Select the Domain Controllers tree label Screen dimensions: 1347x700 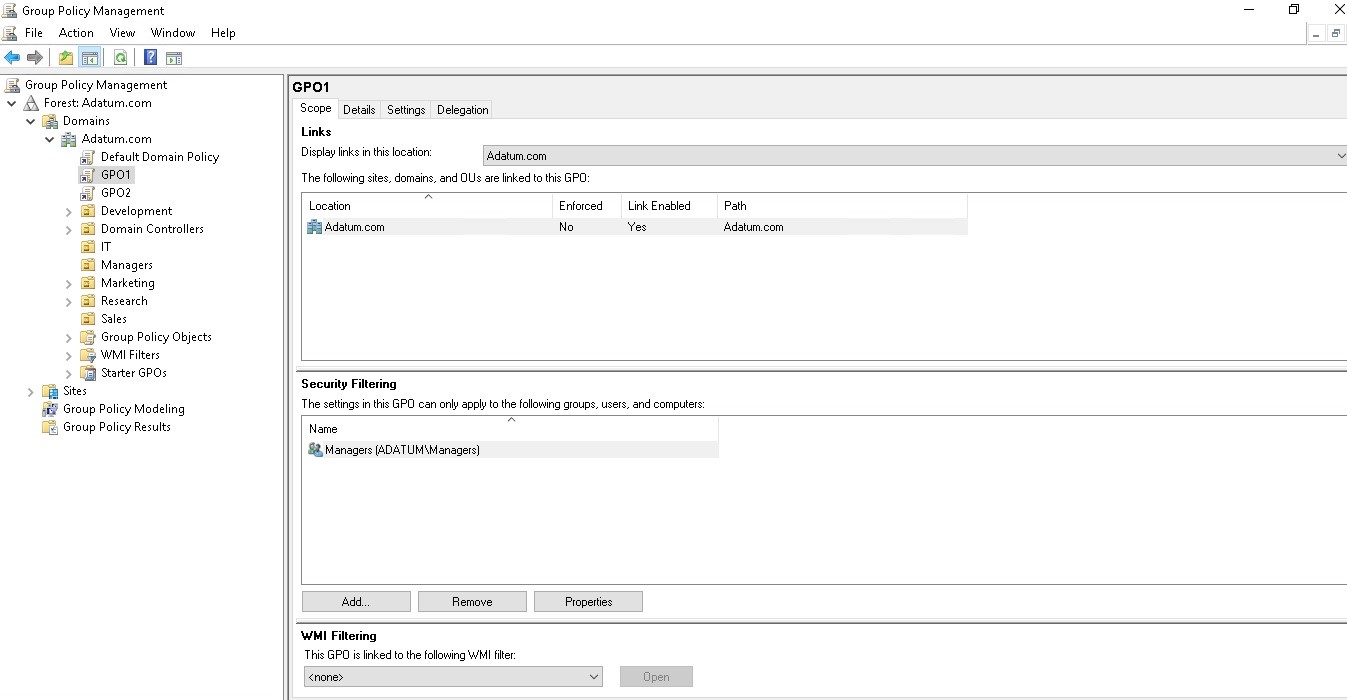[152, 229]
